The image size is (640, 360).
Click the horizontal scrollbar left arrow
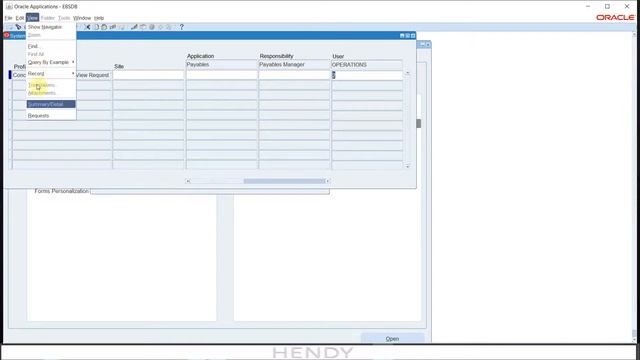point(188,181)
